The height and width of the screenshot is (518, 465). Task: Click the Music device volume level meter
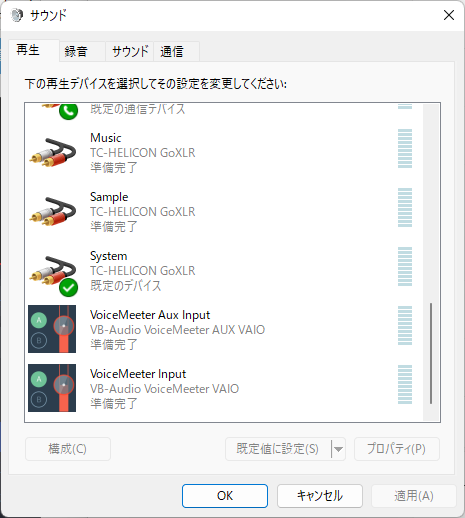405,149
